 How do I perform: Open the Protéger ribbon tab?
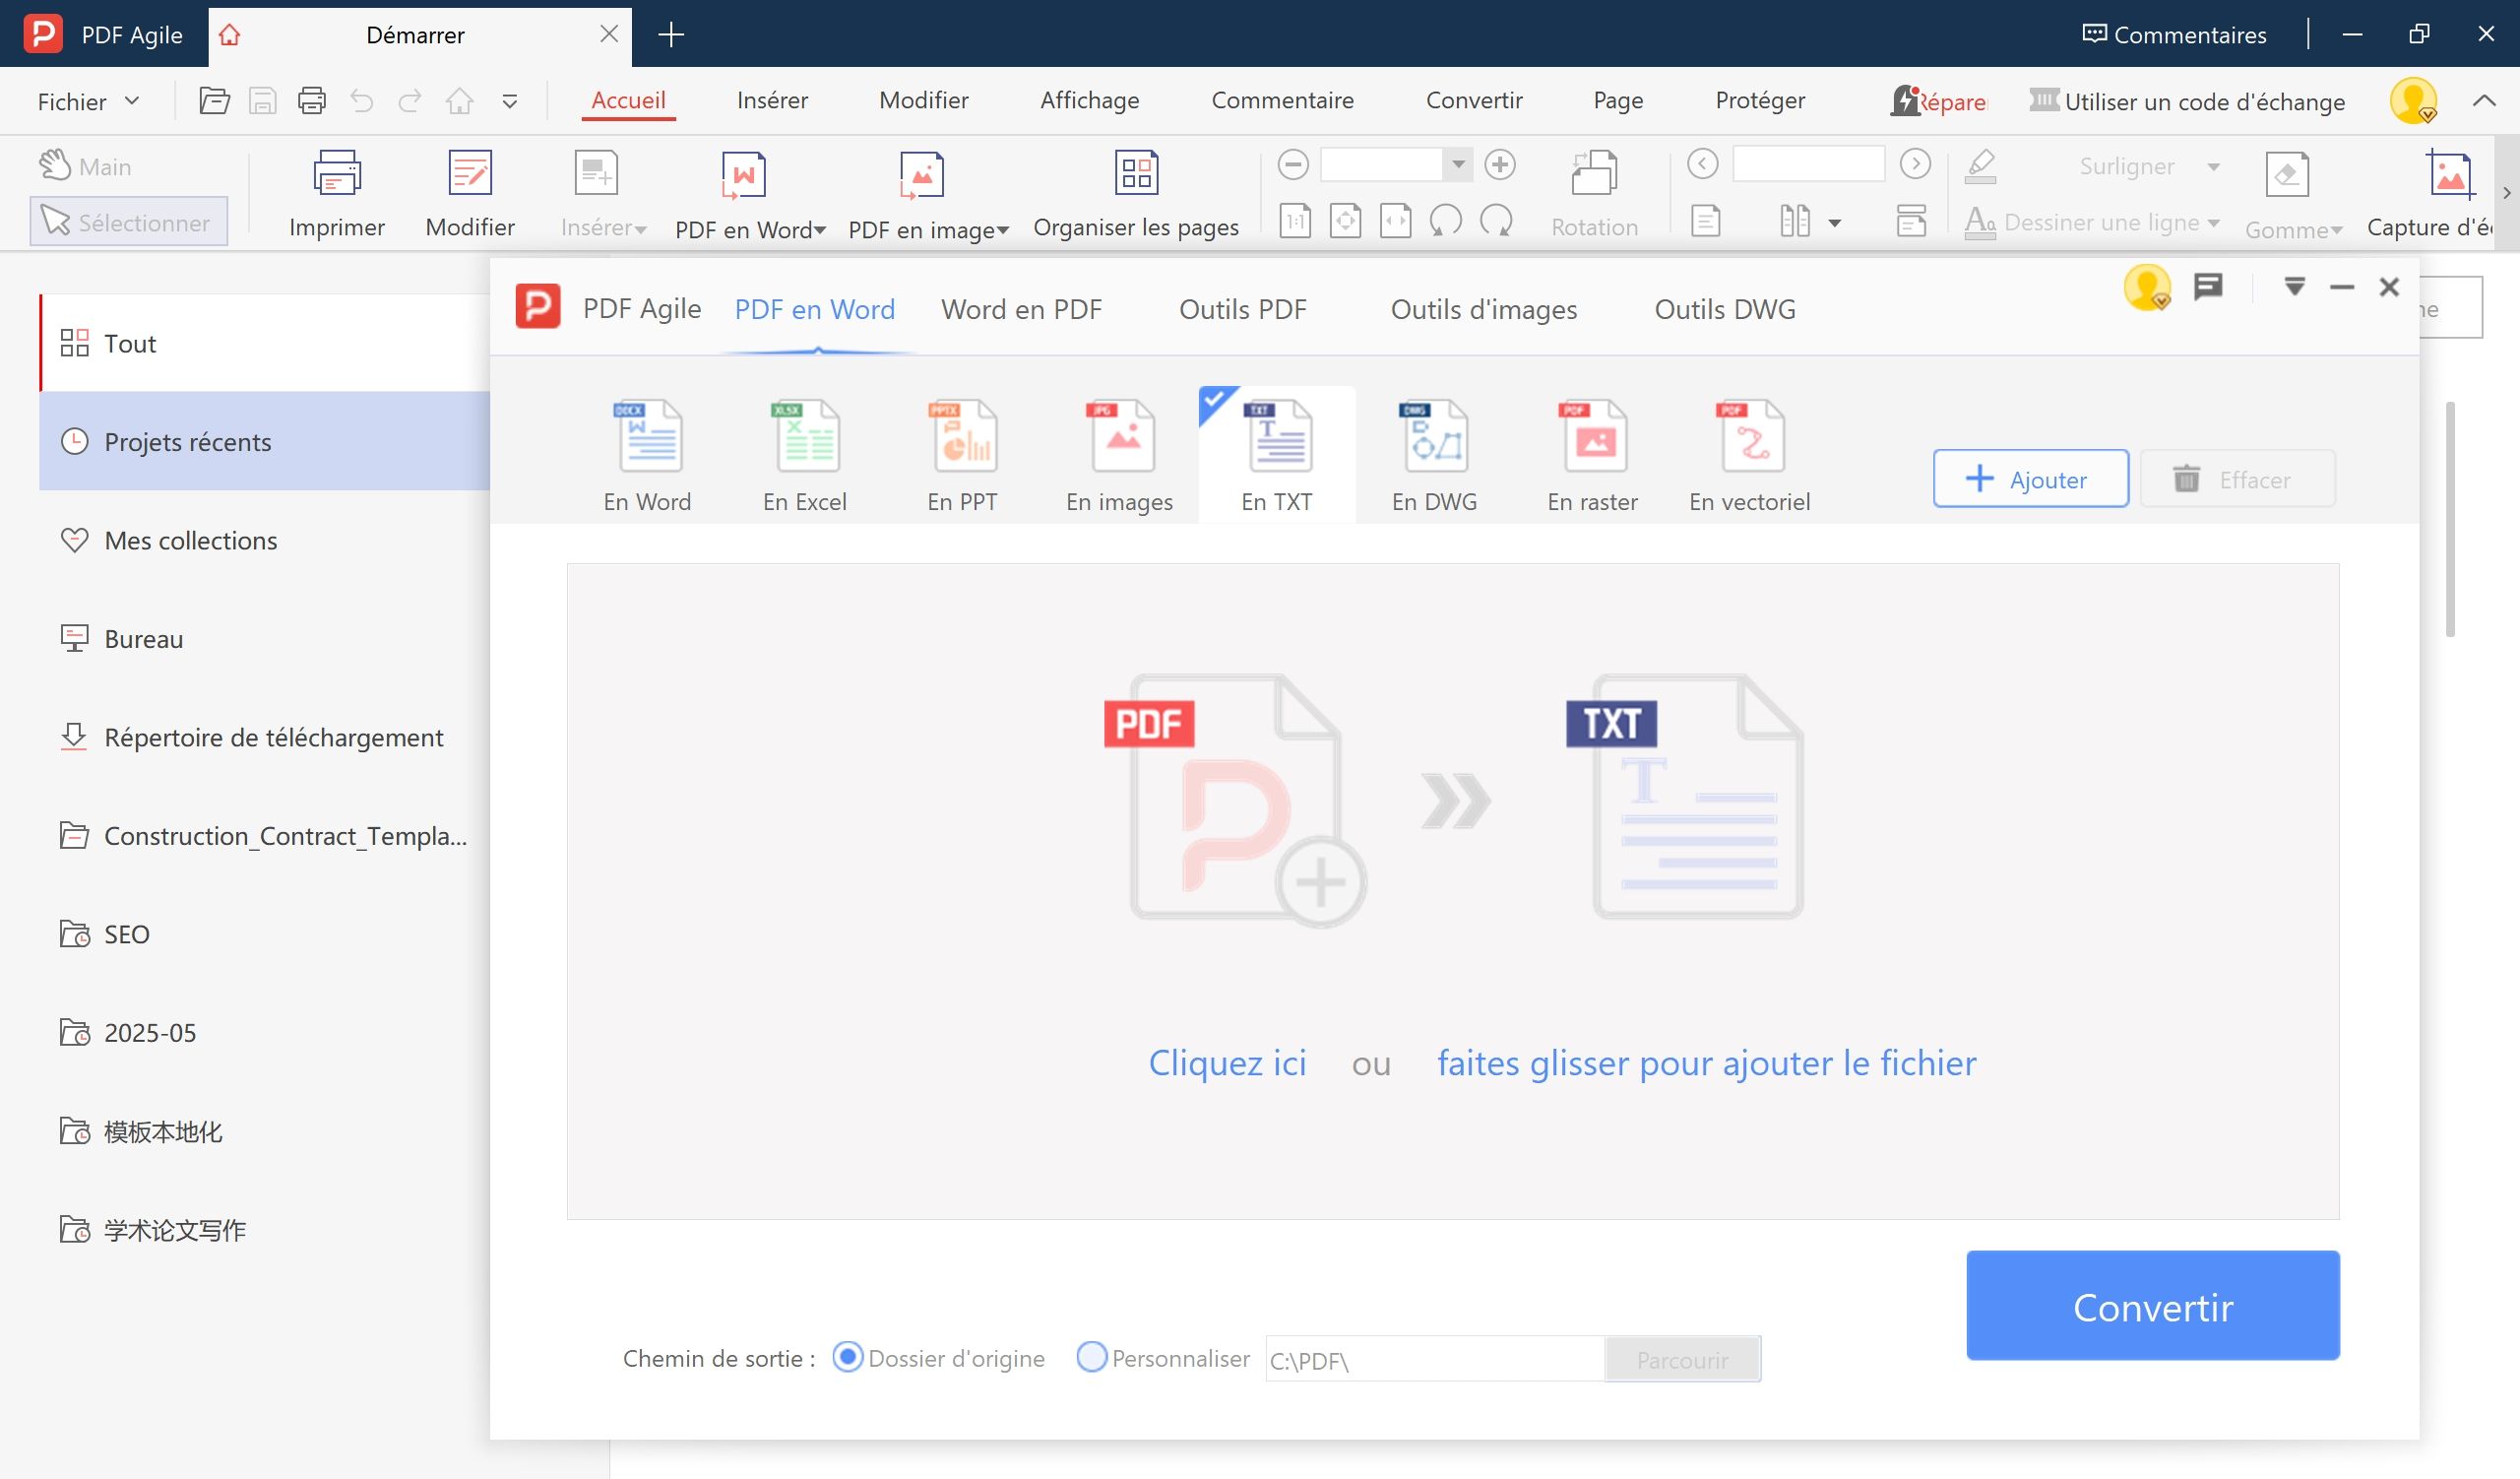tap(1760, 100)
